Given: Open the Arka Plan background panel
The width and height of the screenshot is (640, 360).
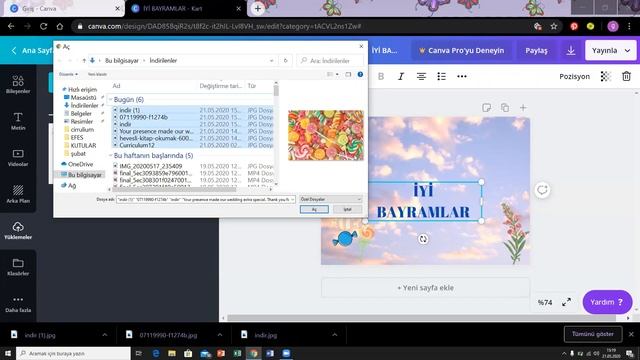Looking at the screenshot, I should (x=18, y=194).
